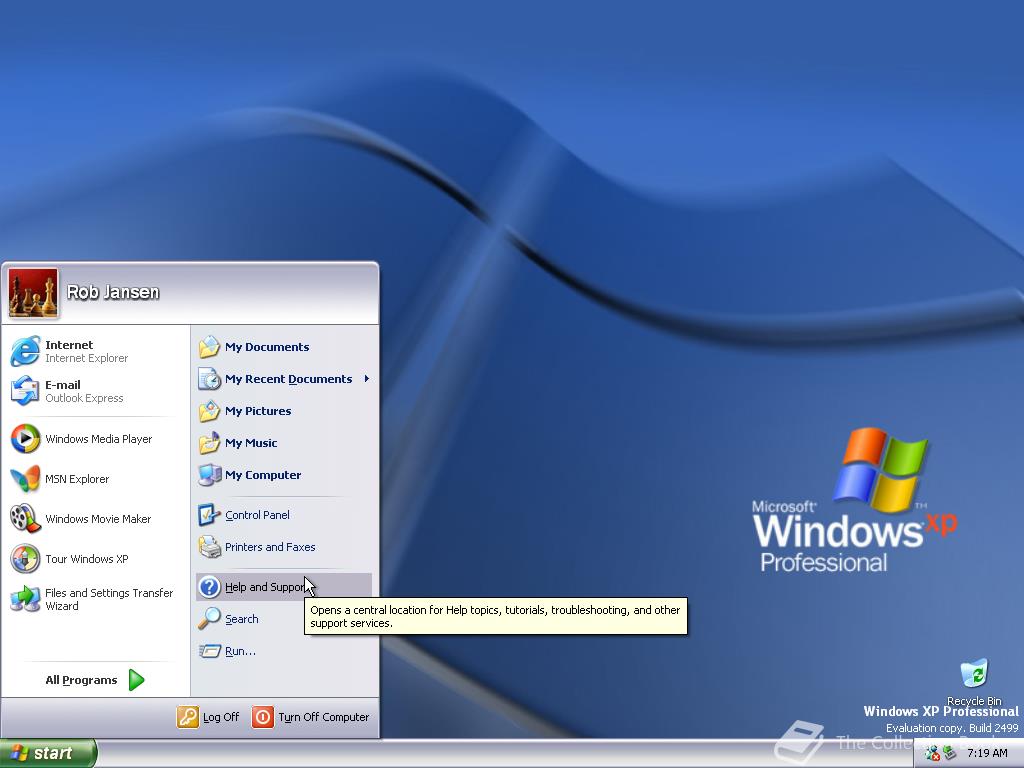The image size is (1024, 768).
Task: Click the Log Off text label
Action: click(221, 717)
